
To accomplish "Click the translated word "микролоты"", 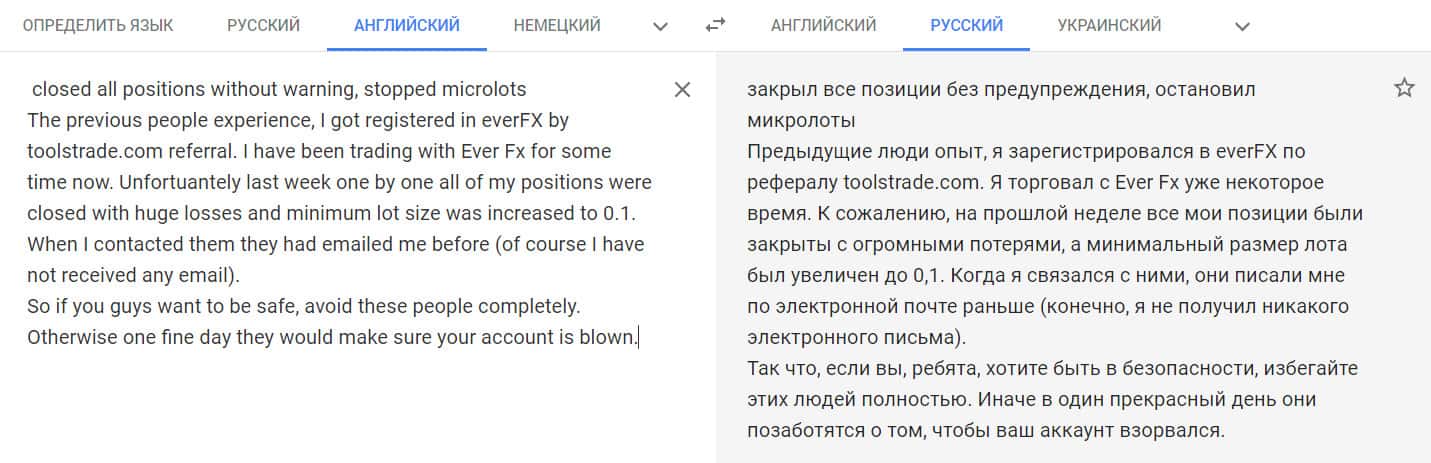I will [x=800, y=121].
